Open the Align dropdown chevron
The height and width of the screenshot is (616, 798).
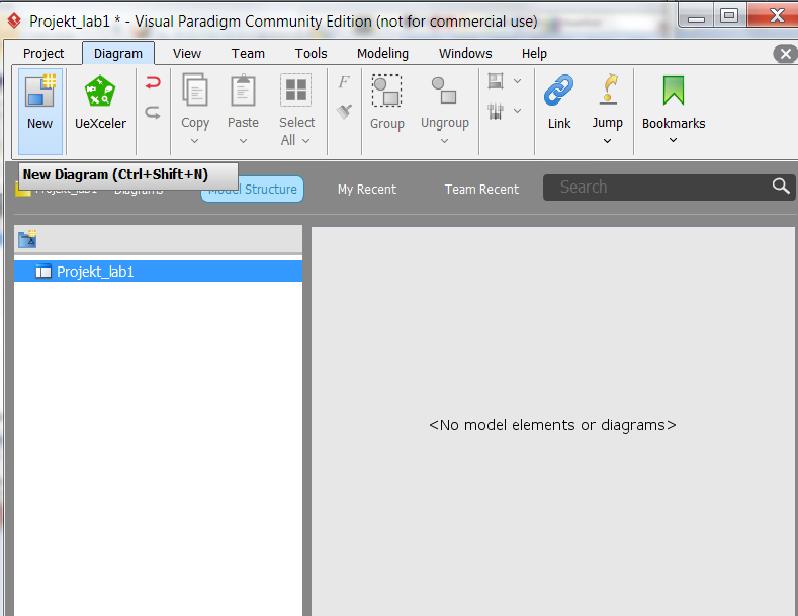517,81
